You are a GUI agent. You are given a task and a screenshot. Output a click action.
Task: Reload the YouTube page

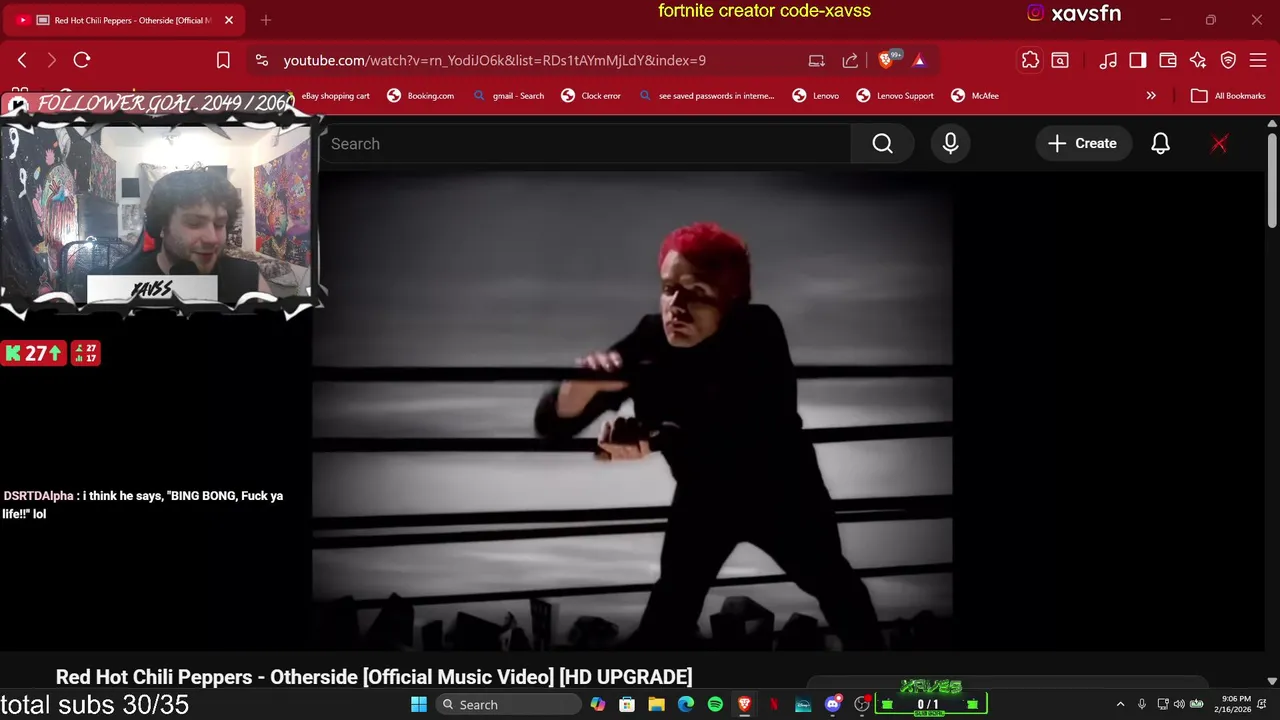(82, 60)
